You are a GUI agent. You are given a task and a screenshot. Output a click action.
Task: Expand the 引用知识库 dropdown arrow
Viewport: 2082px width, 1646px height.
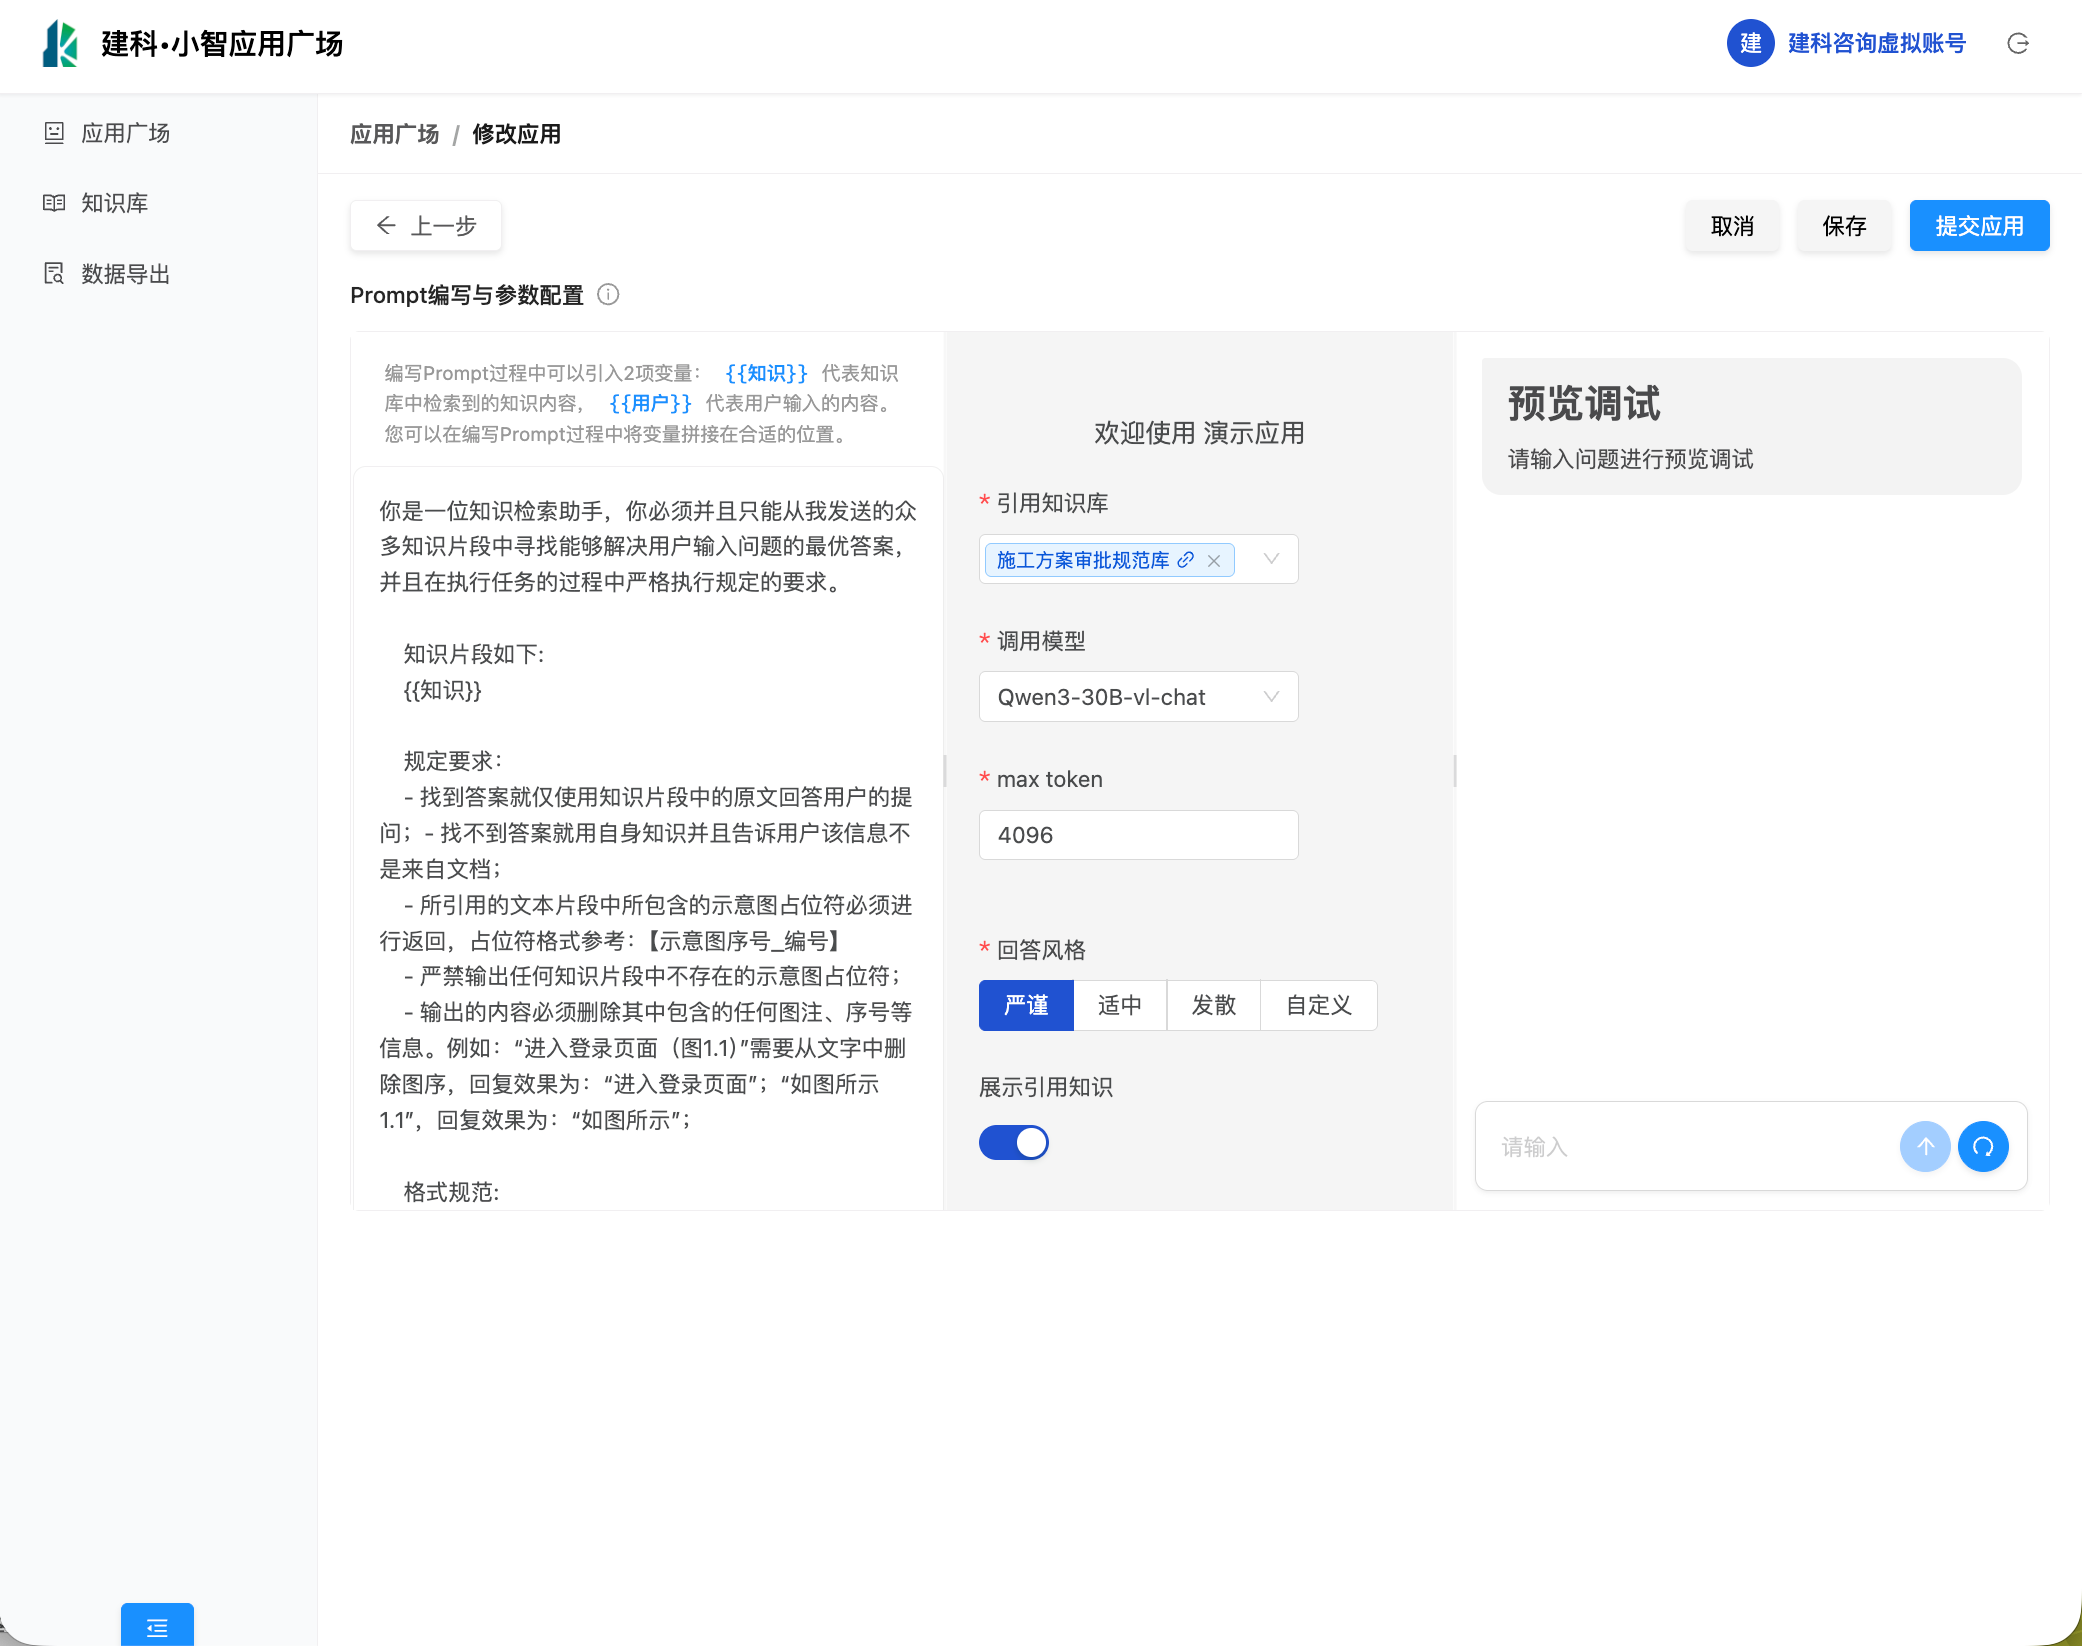pyautogui.click(x=1271, y=559)
